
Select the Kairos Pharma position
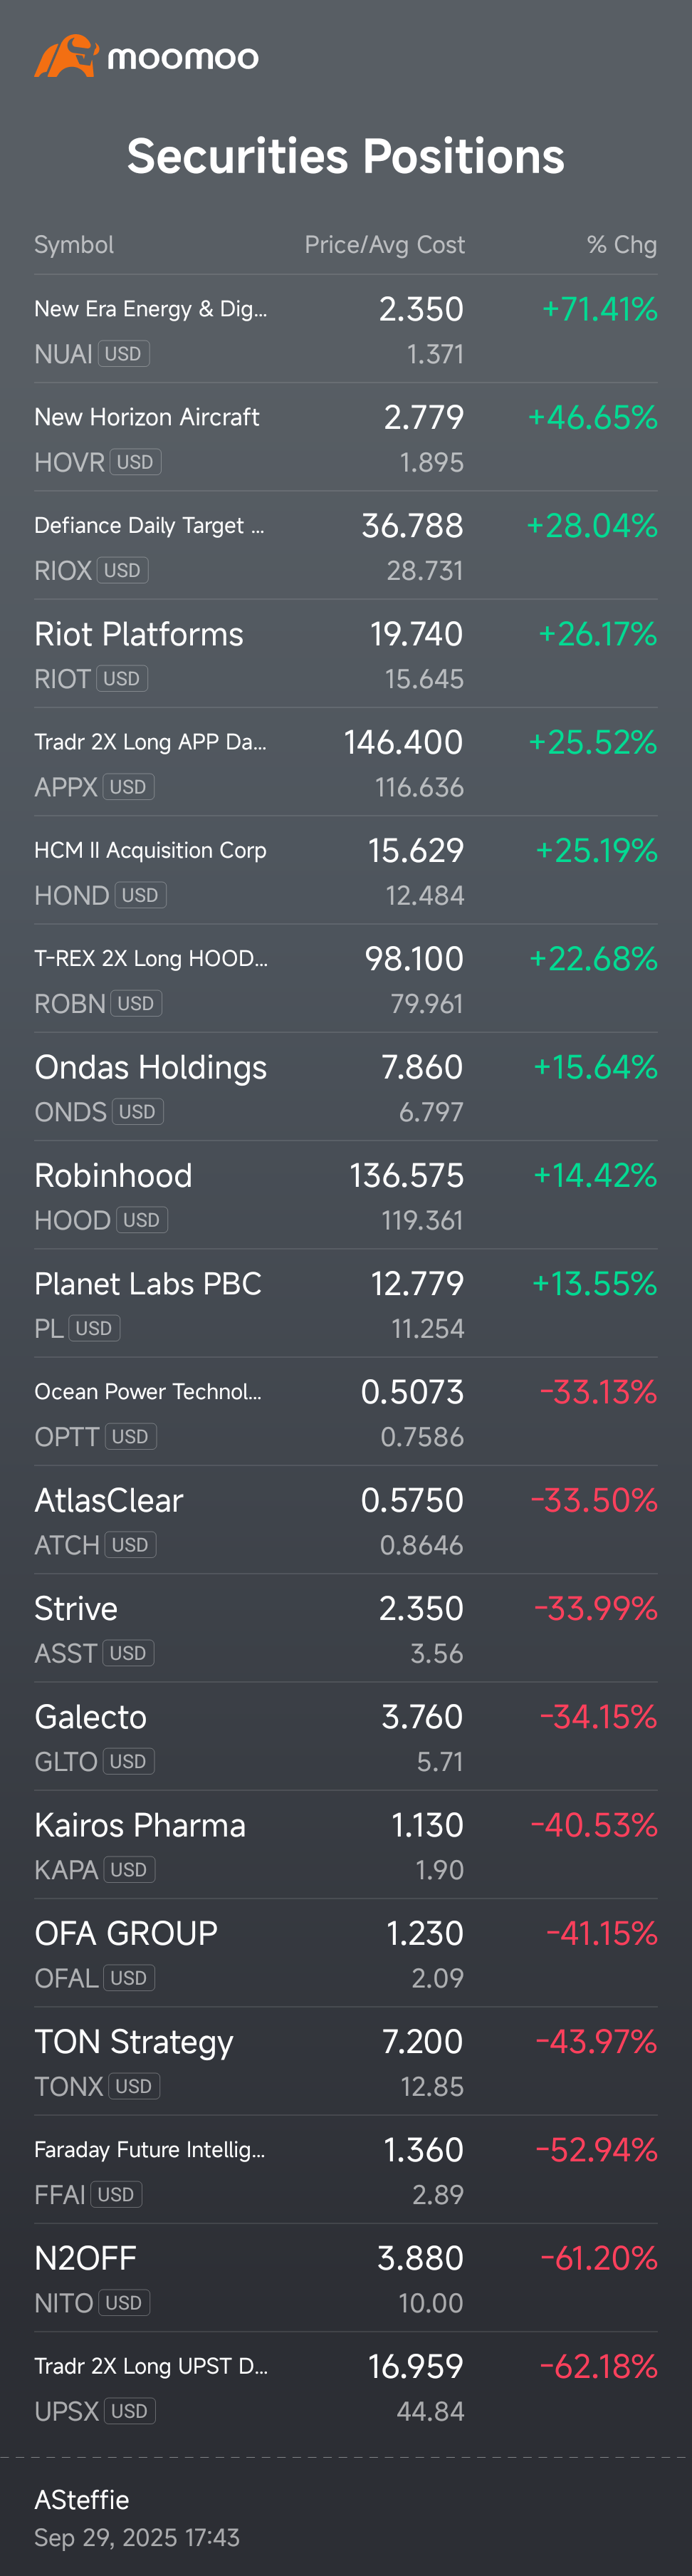(140, 1825)
